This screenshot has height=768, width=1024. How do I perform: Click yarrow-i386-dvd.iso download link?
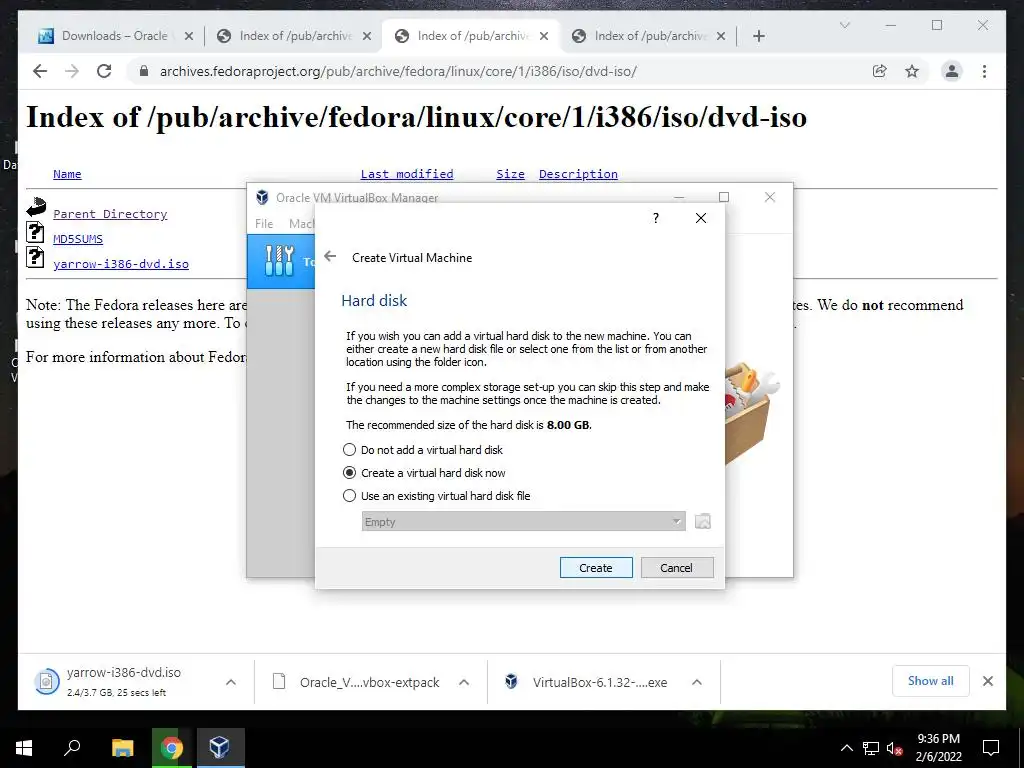(x=121, y=264)
